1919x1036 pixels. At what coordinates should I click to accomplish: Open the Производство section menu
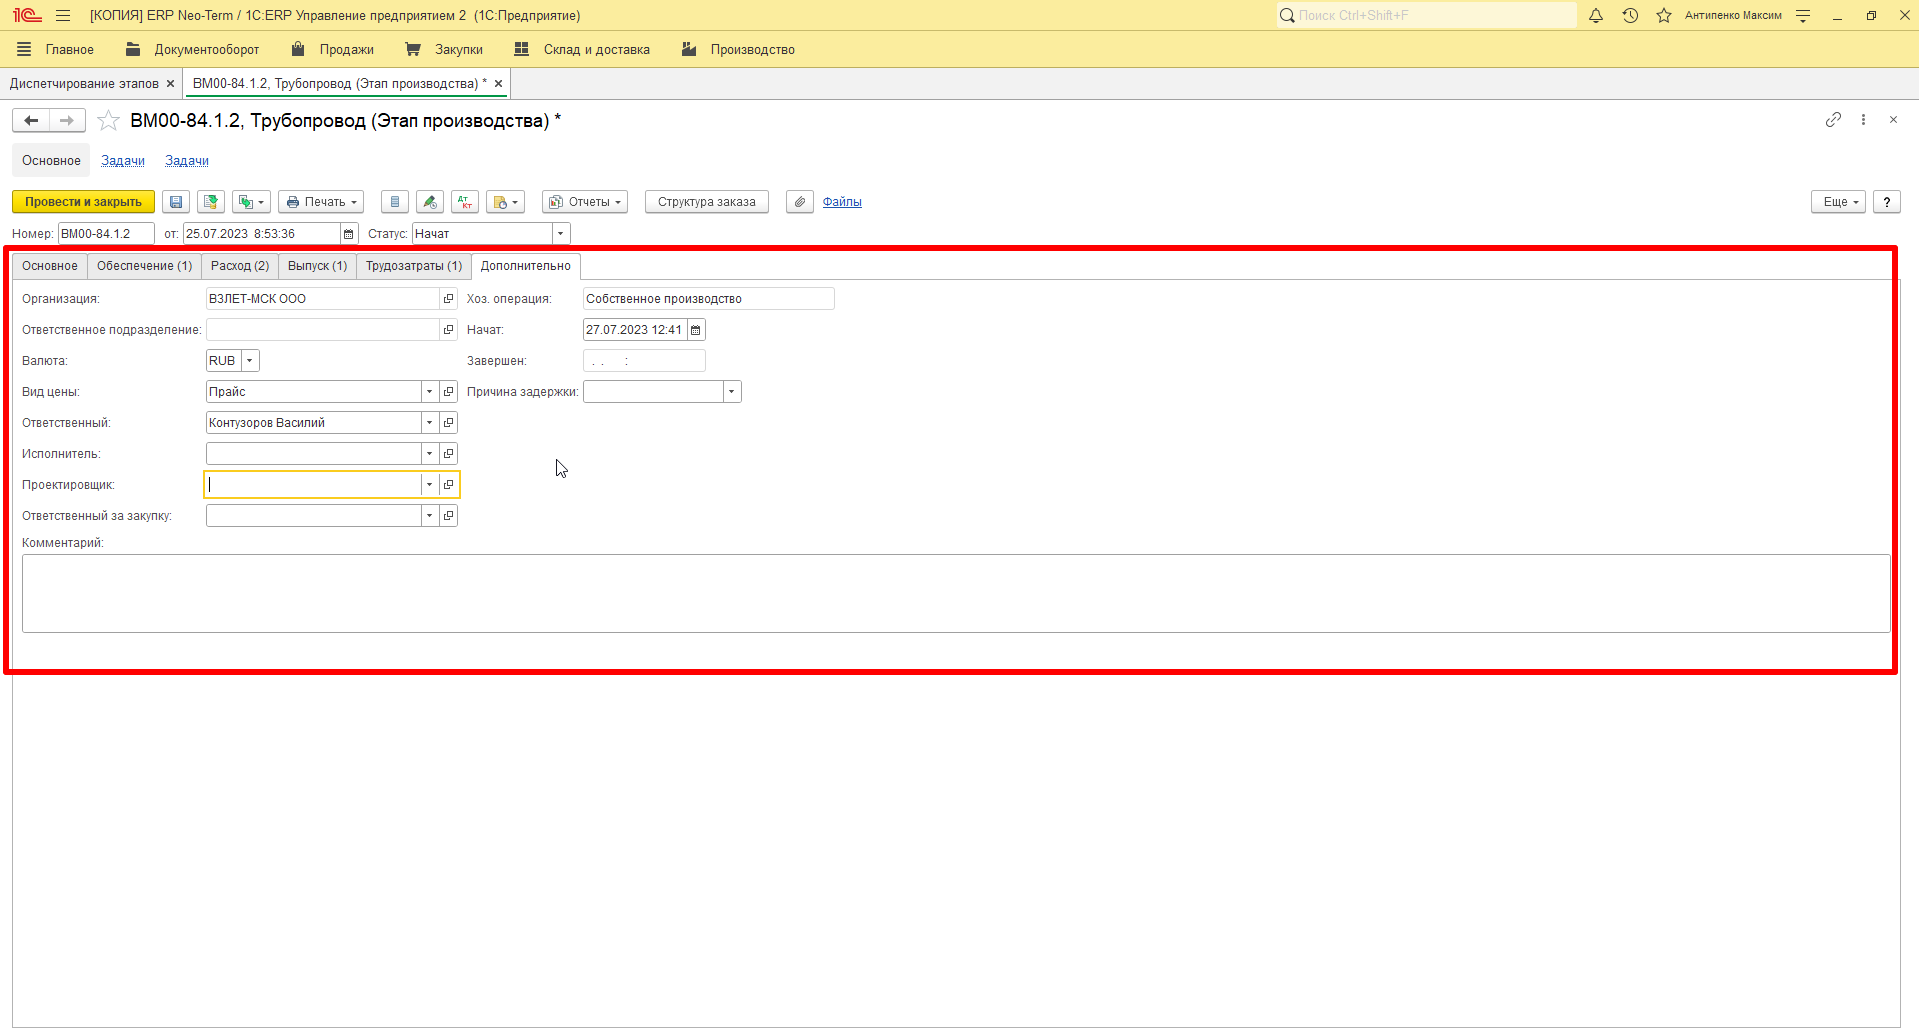coord(738,49)
